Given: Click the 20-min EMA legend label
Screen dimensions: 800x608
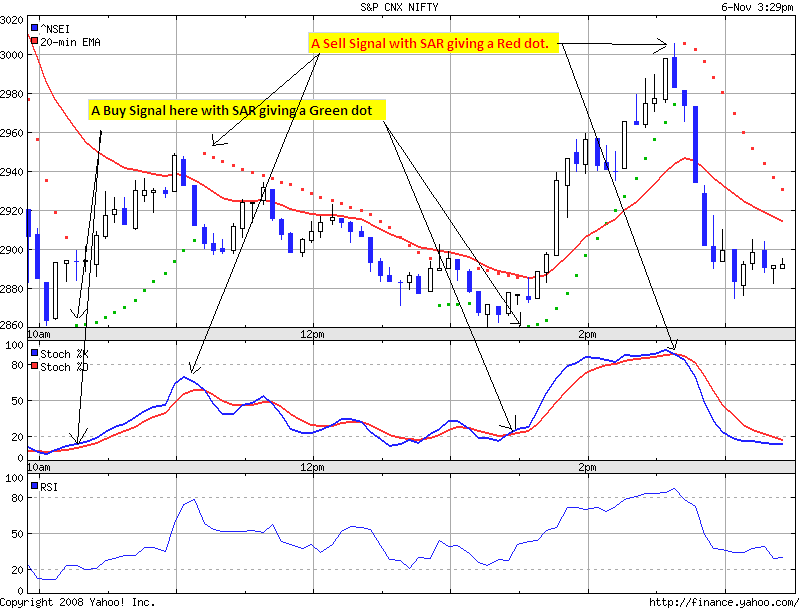Looking at the screenshot, I should [x=70, y=42].
